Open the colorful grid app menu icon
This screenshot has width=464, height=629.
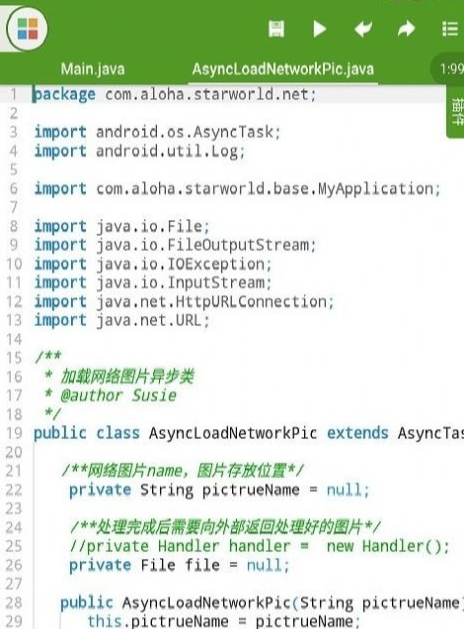pos(27,29)
